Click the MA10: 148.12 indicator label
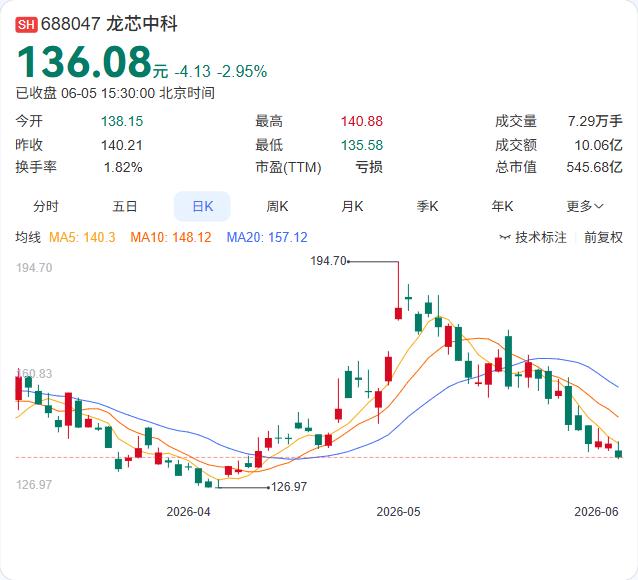The height and width of the screenshot is (580, 638). (171, 237)
